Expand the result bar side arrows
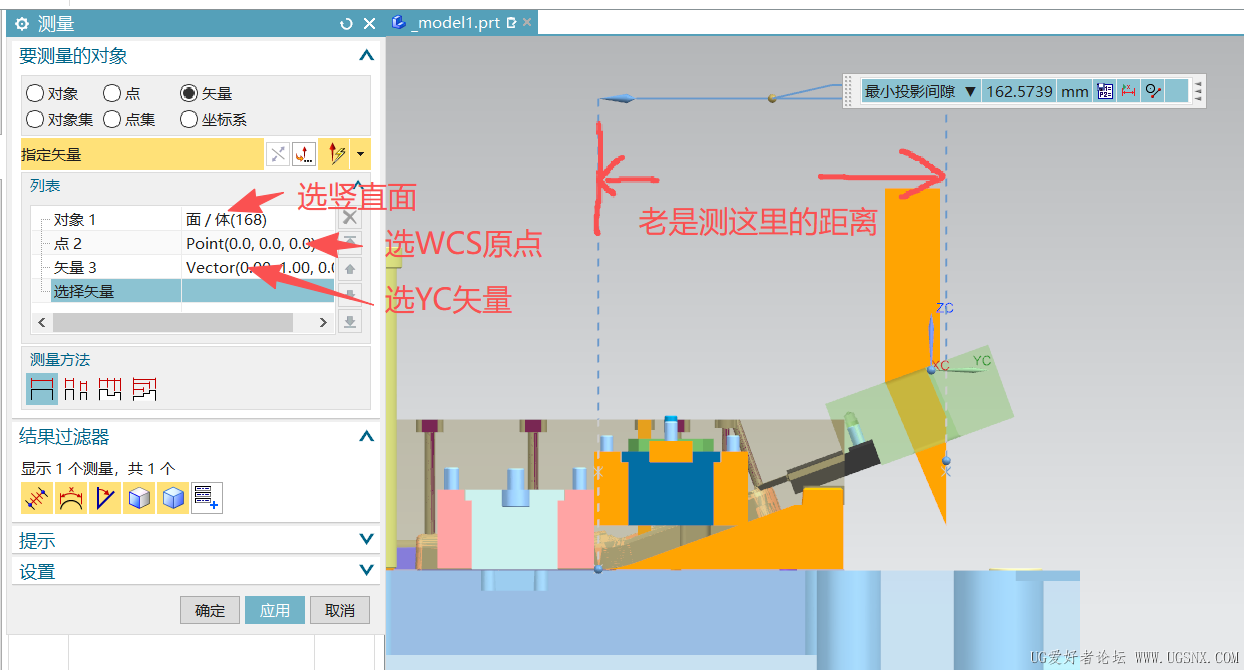Screen dimensions: 1244x670 pos(1198,91)
